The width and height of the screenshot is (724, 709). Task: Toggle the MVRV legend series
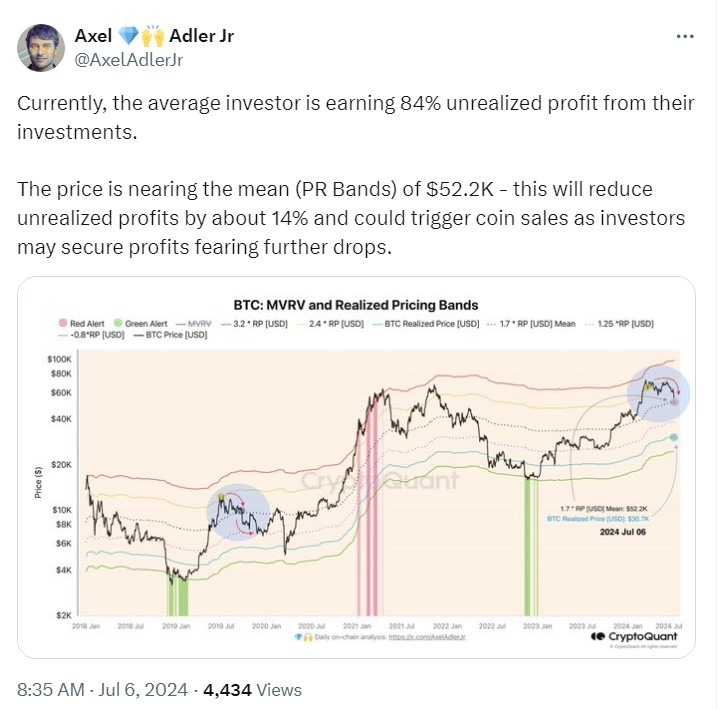pos(193,324)
